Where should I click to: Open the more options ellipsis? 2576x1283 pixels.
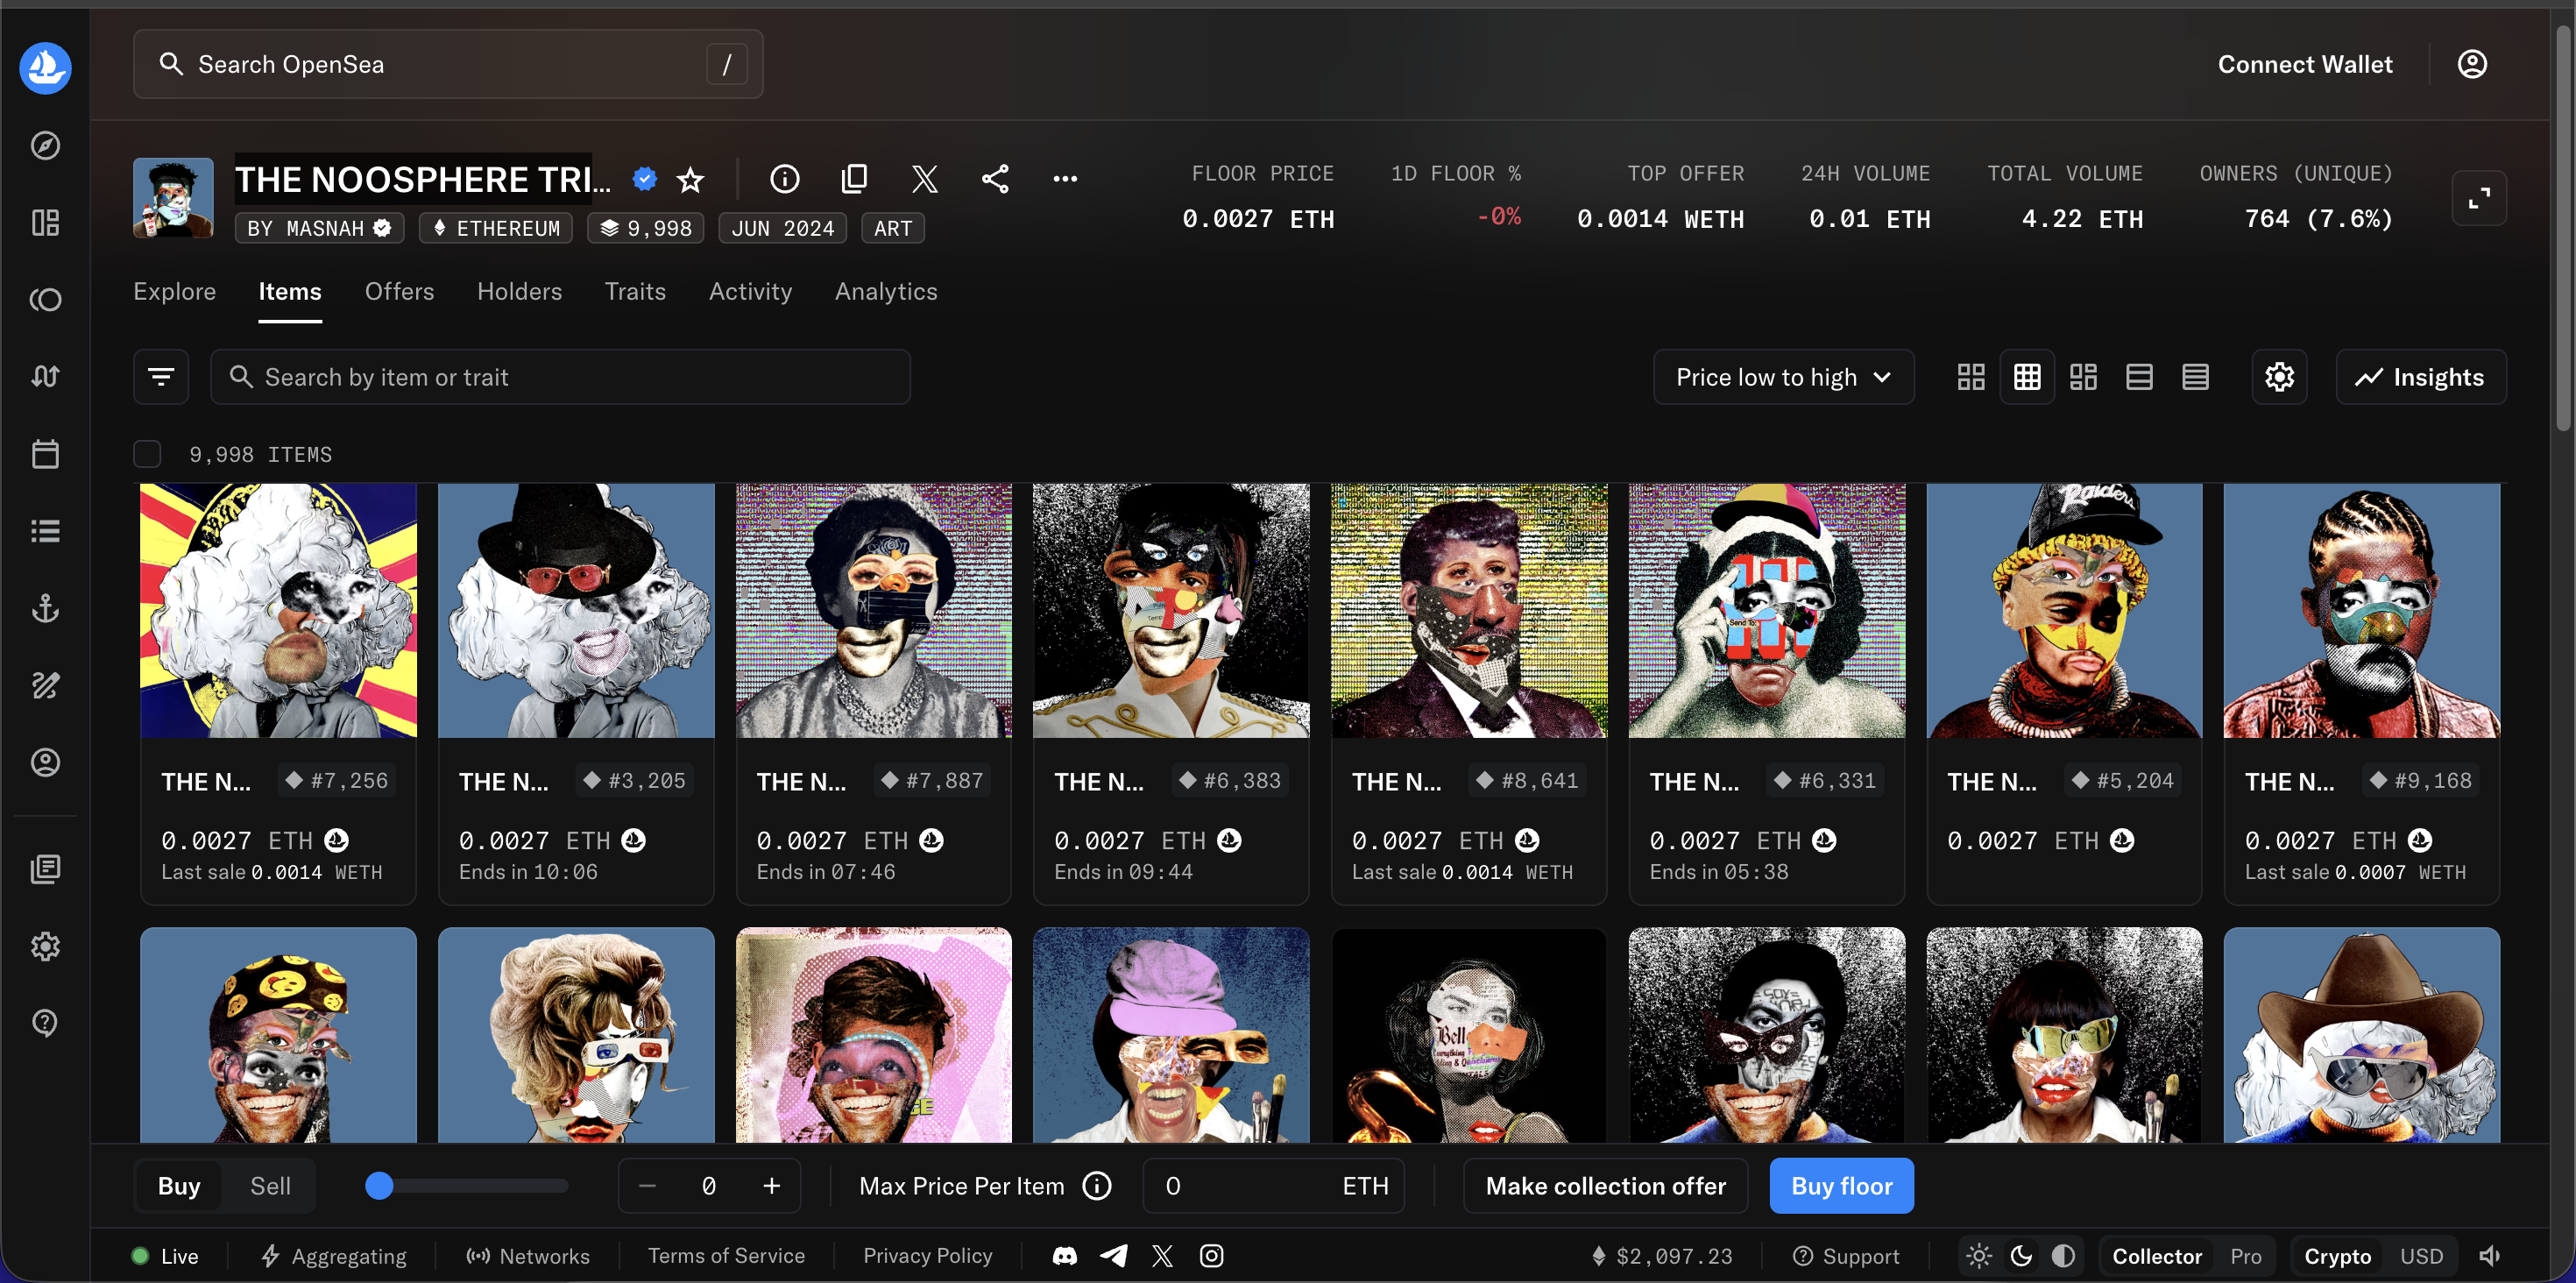(1065, 179)
